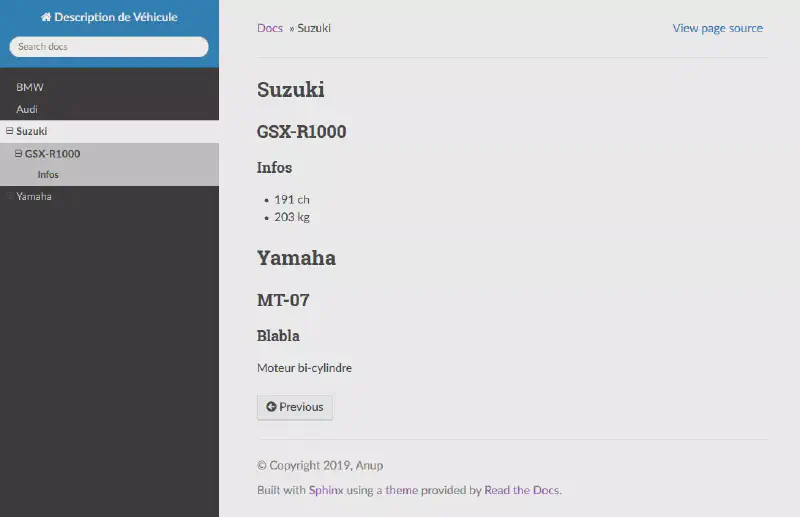The image size is (800, 517).
Task: Click the Docs breadcrumb link
Action: click(x=270, y=28)
